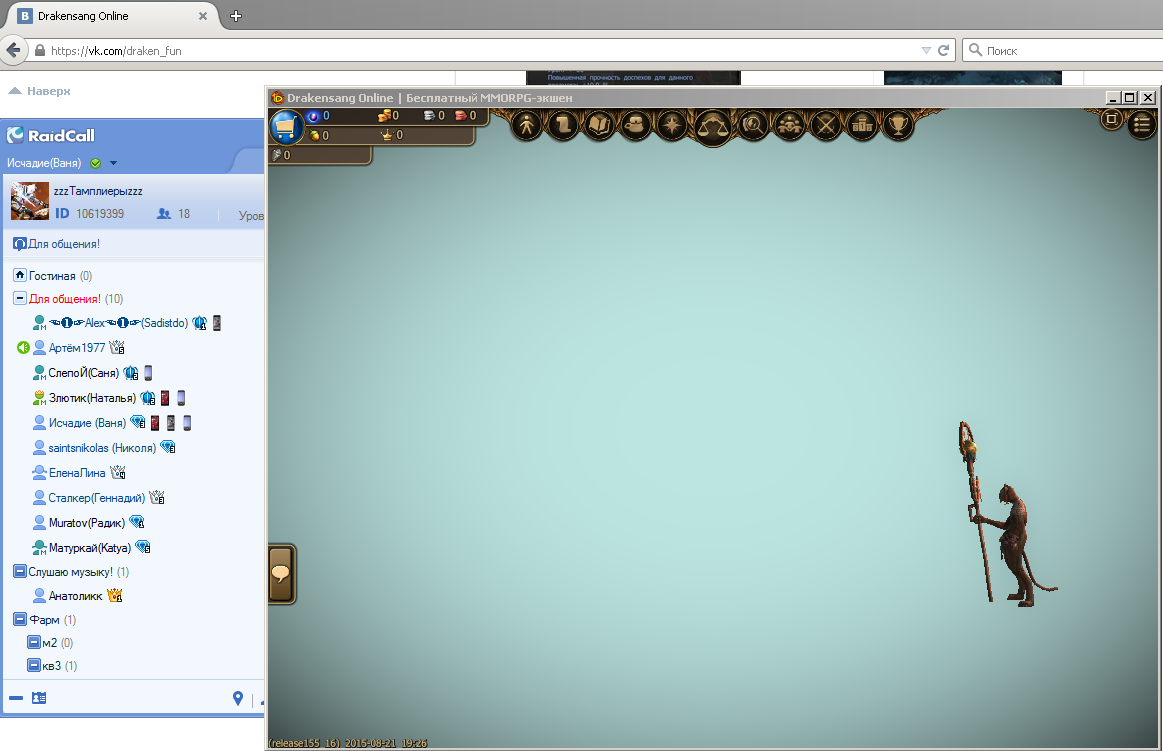Image resolution: width=1163 pixels, height=751 pixels.
Task: Select user Alex (Sadistdo)
Action: 118,322
